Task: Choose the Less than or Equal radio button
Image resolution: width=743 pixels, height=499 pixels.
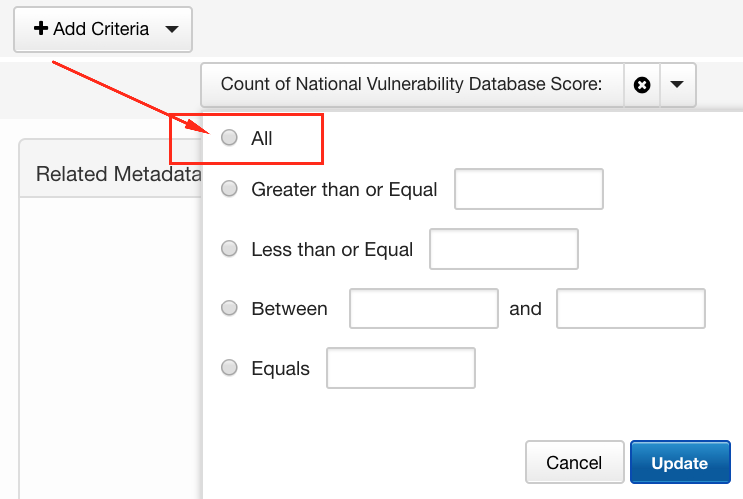Action: point(230,249)
